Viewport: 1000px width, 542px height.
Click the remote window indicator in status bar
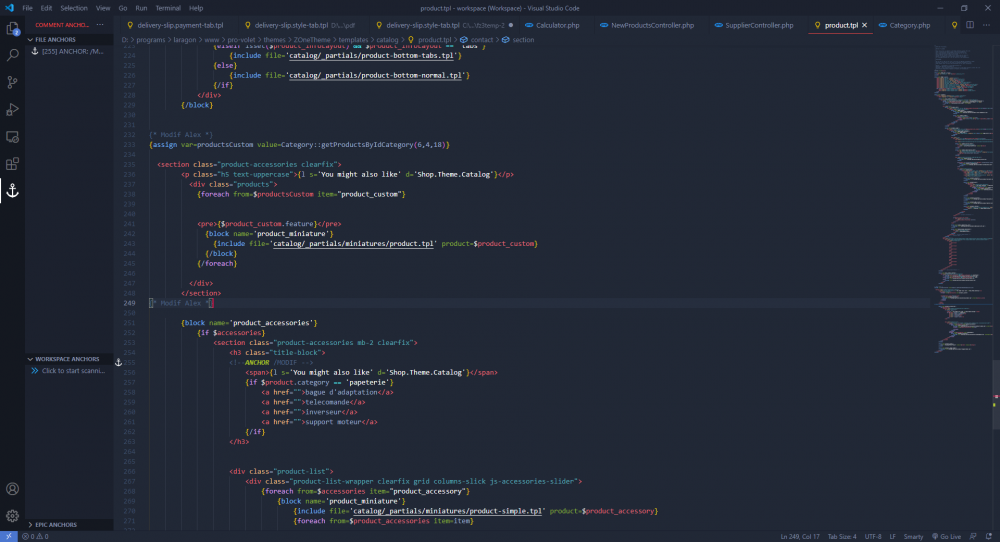[x=8, y=536]
